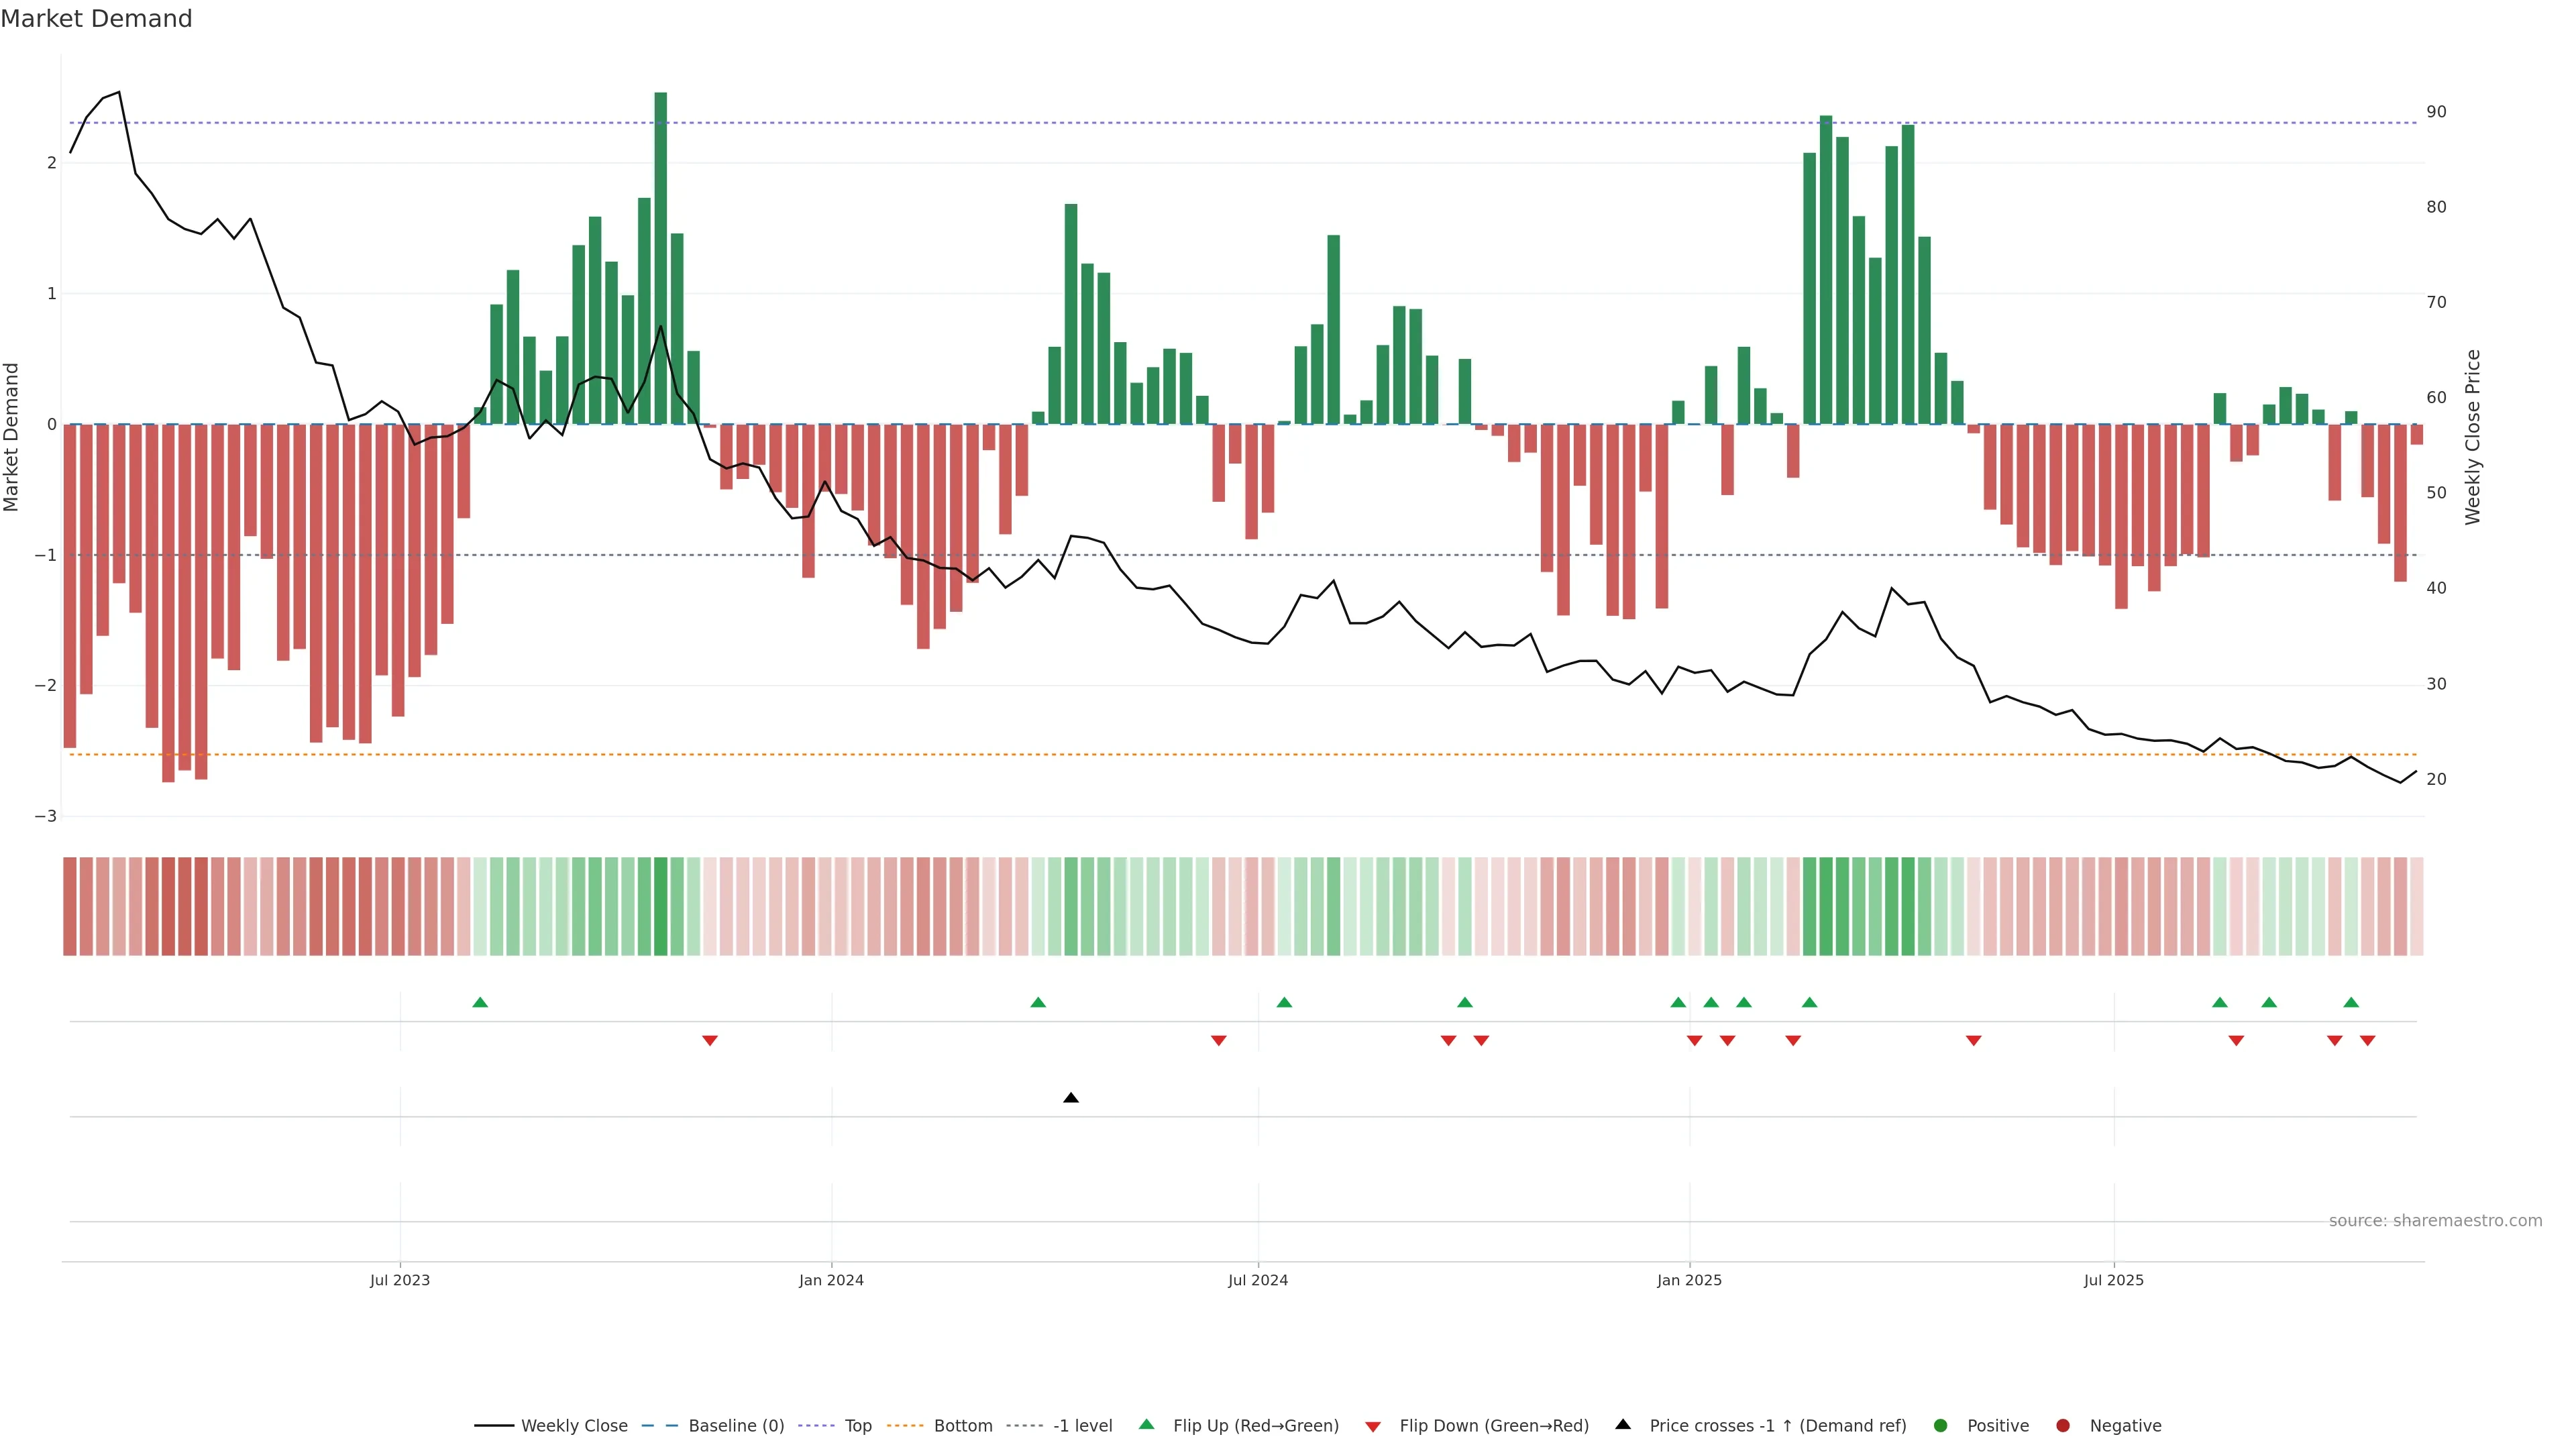This screenshot has height=1449, width=2576.
Task: Click the first green flip-up marker after Jul 2023
Action: 480,1002
